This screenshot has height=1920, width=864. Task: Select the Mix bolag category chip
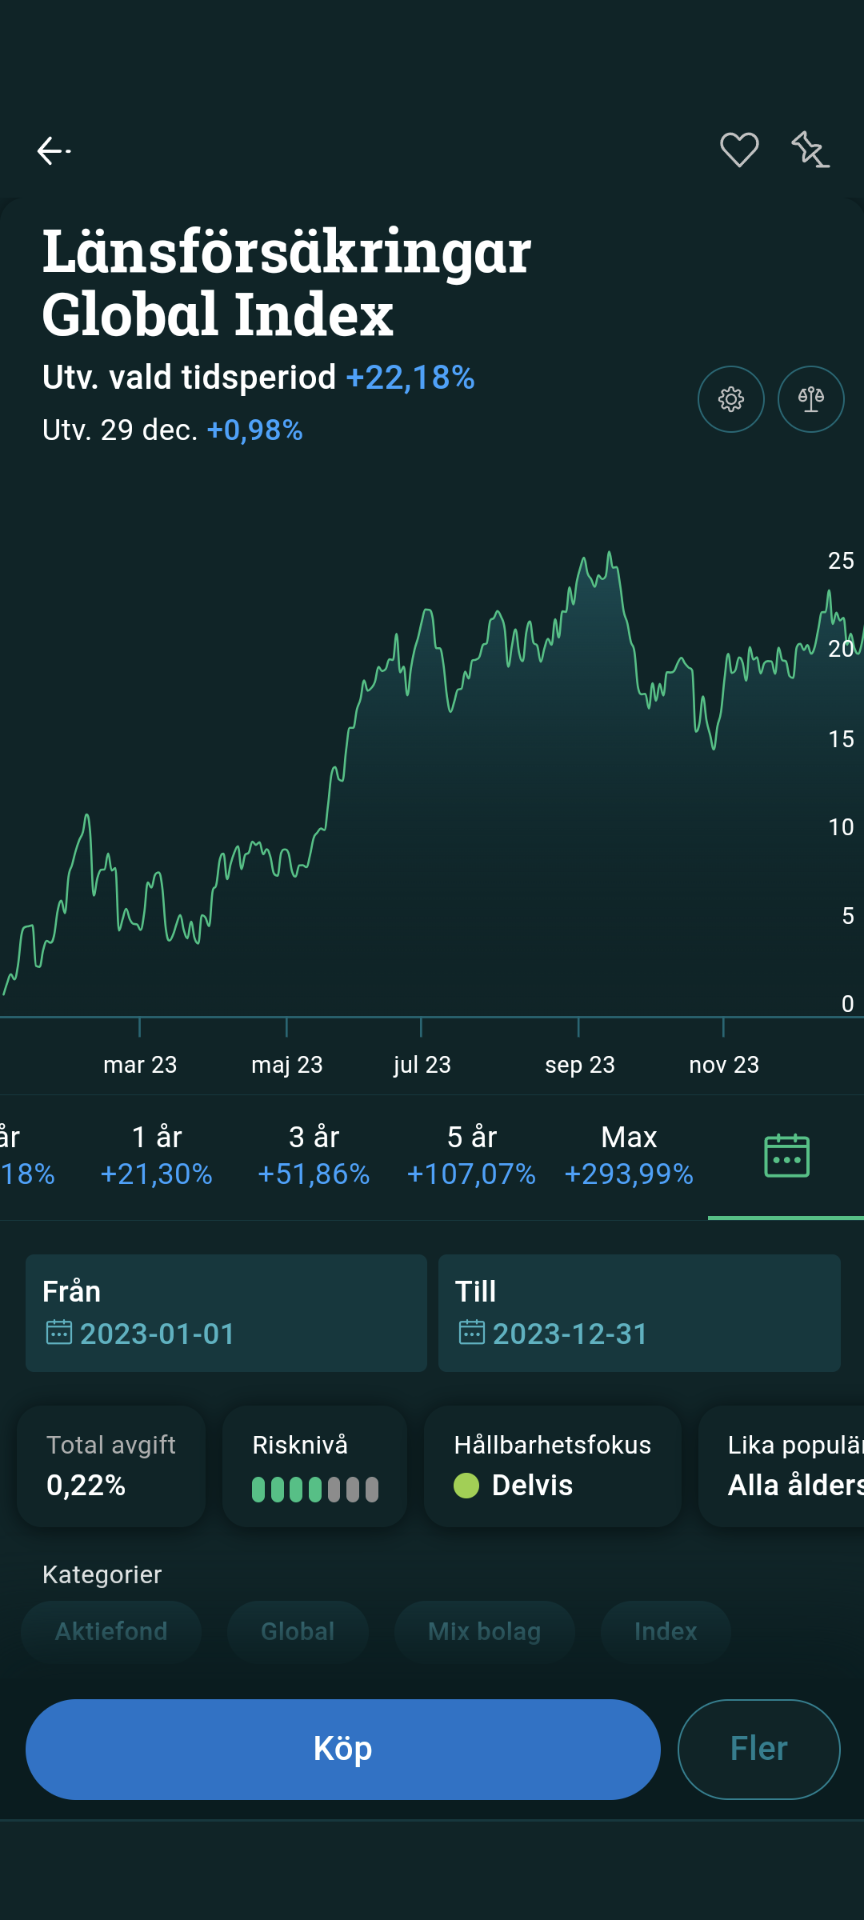(484, 1632)
